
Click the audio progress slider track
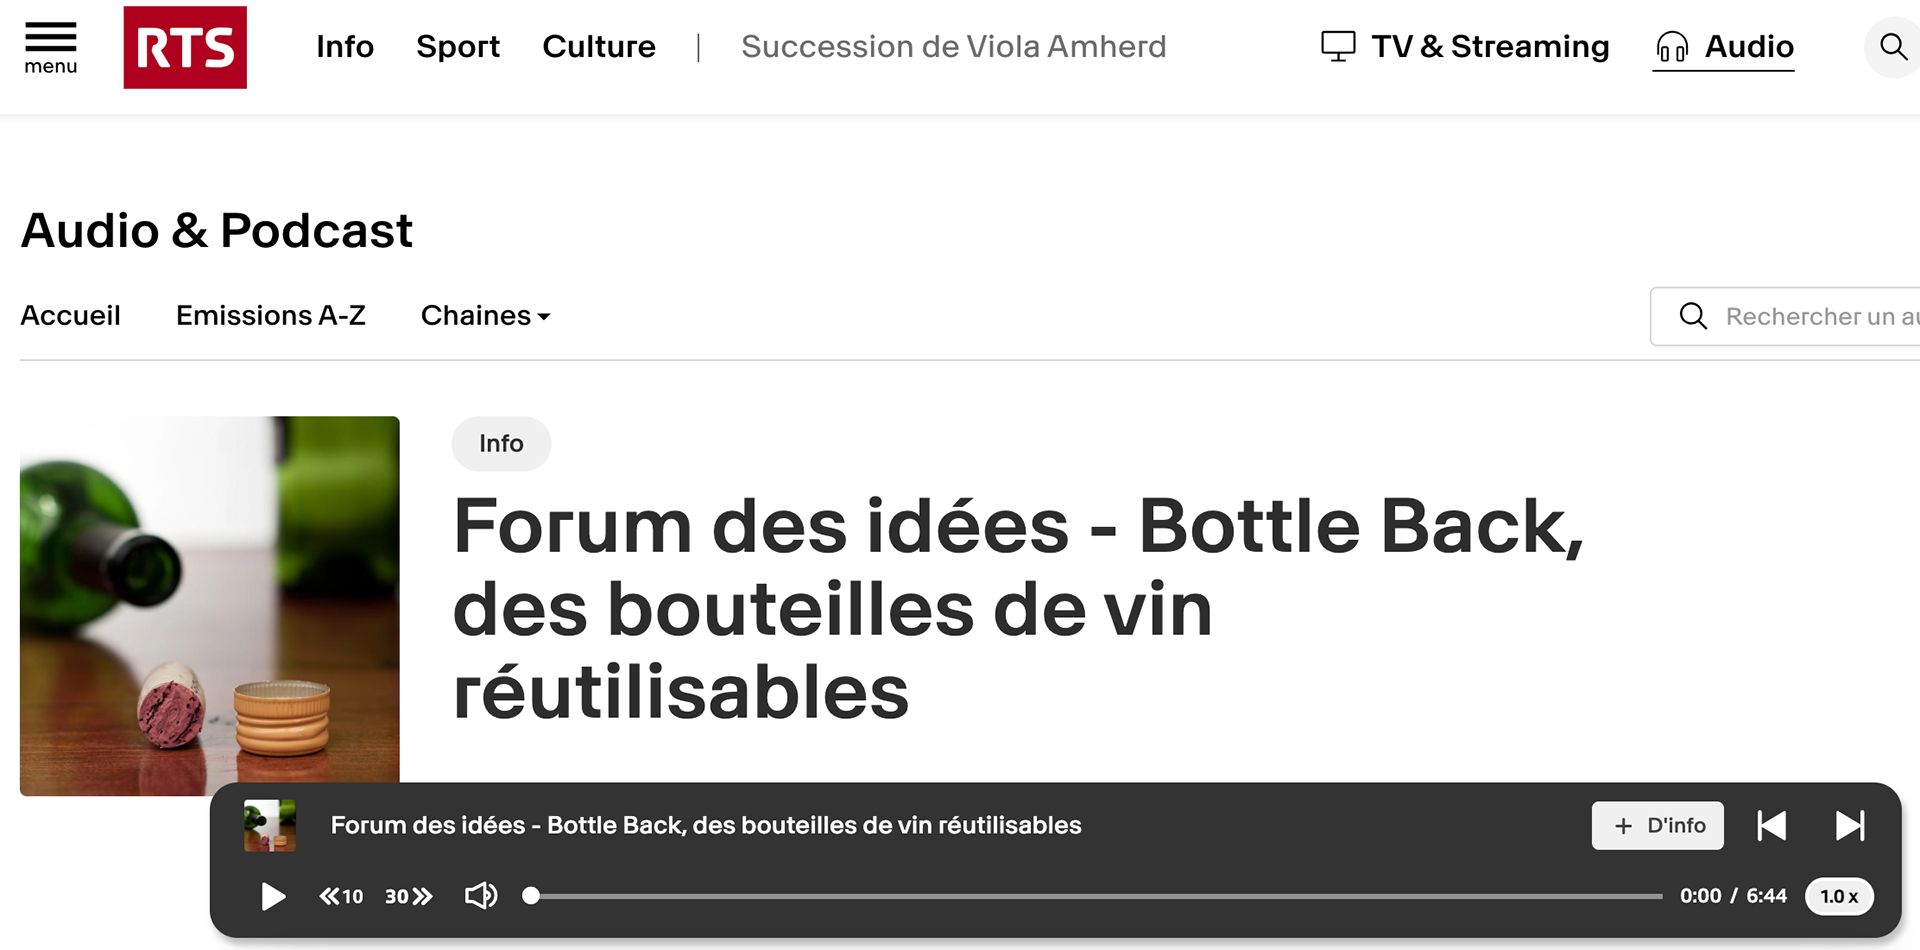tap(1093, 896)
